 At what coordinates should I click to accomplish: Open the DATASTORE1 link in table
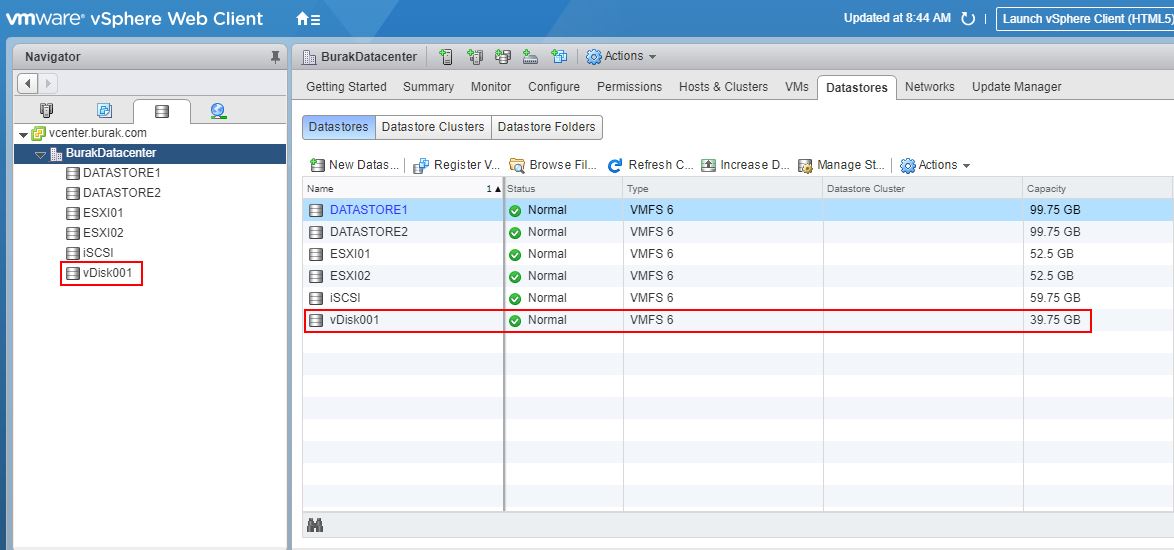pyautogui.click(x=369, y=210)
